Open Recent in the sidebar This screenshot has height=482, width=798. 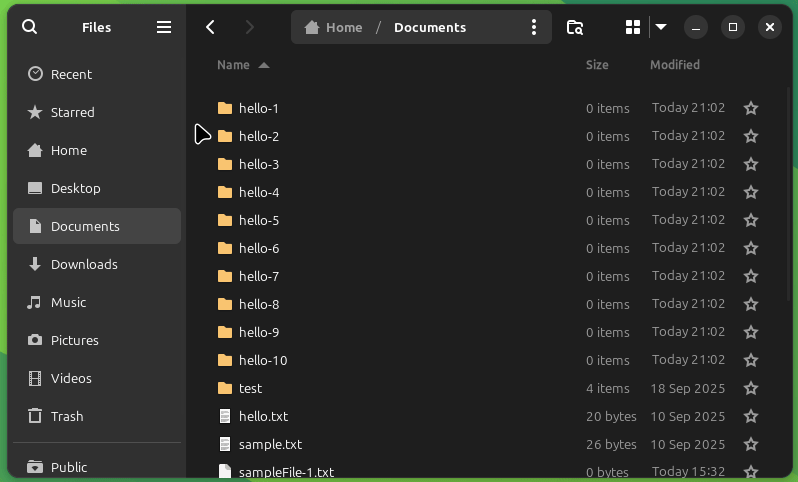[71, 74]
